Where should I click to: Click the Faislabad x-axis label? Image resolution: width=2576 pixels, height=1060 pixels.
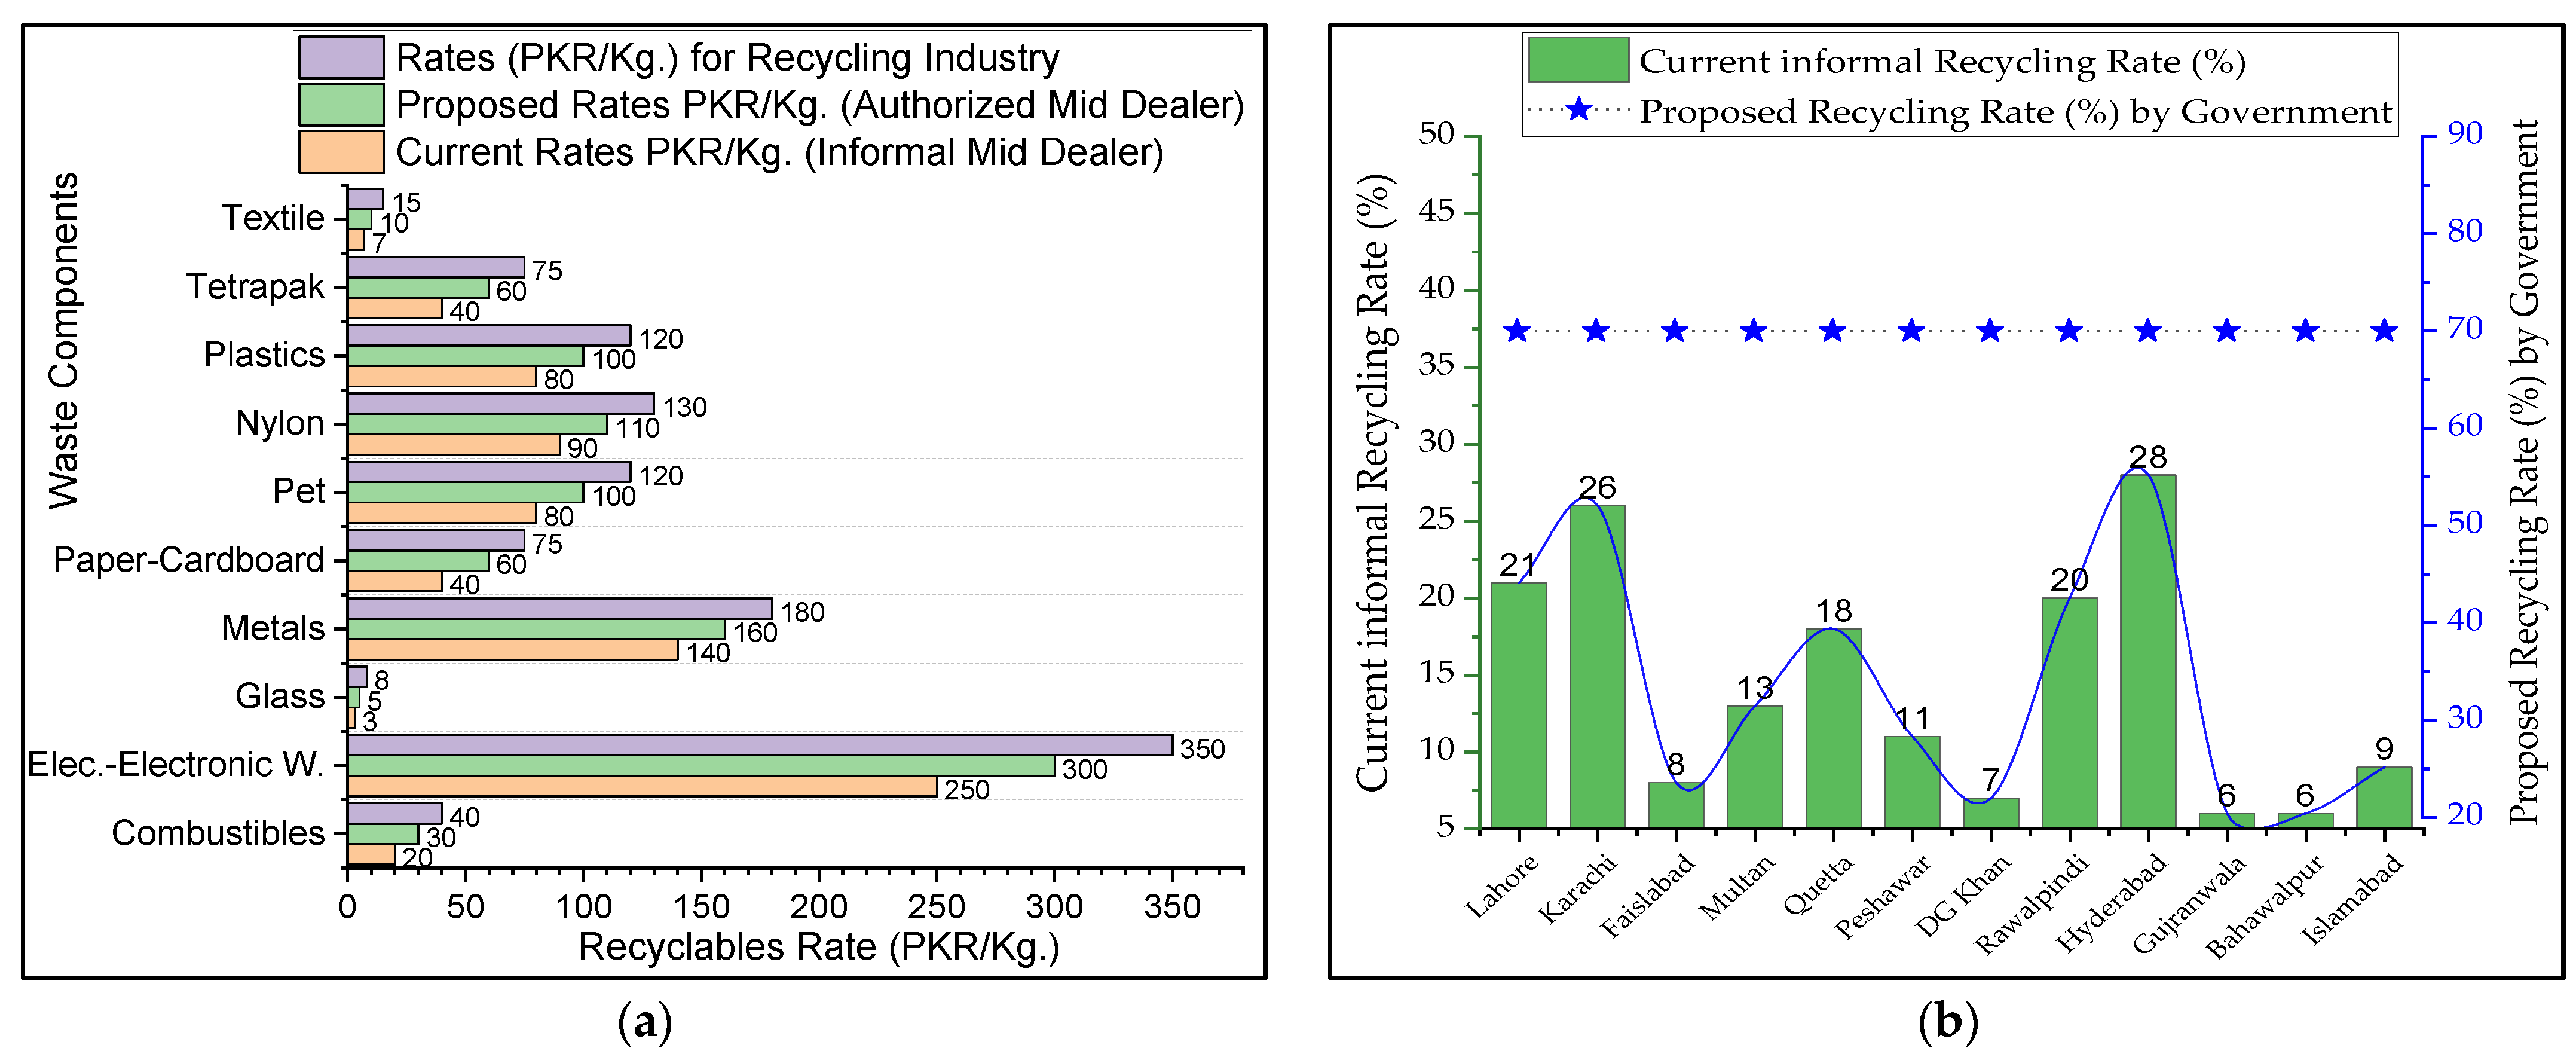tap(1648, 895)
